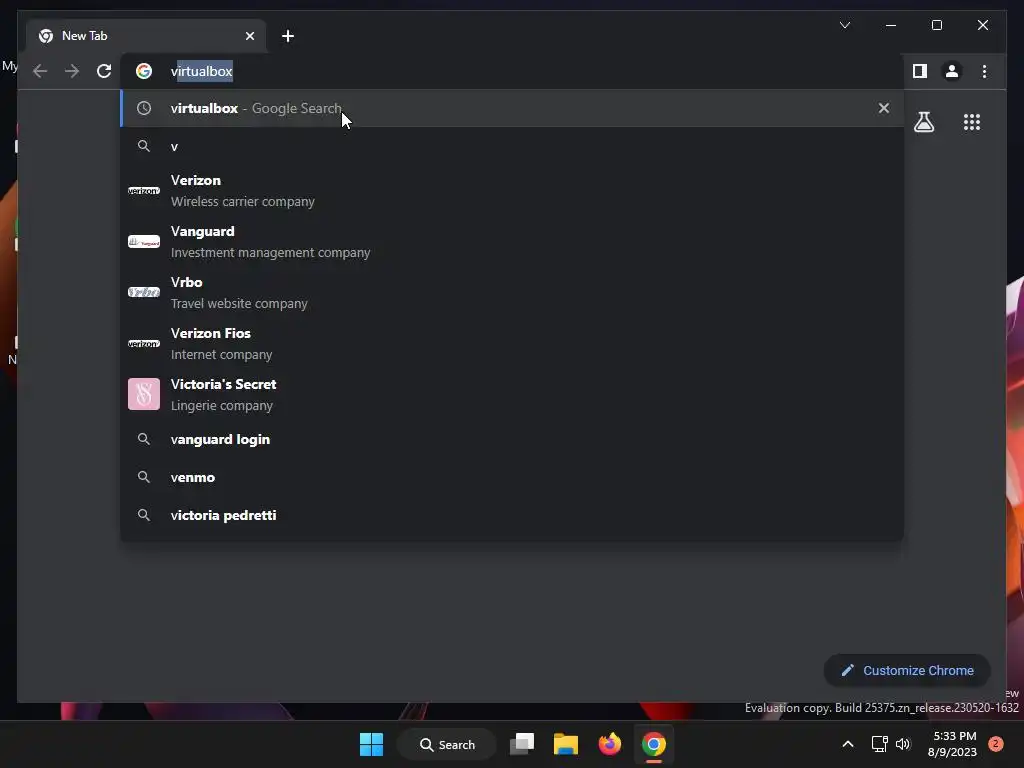The width and height of the screenshot is (1024, 768).
Task: Click the Customize Chrome button
Action: (907, 671)
